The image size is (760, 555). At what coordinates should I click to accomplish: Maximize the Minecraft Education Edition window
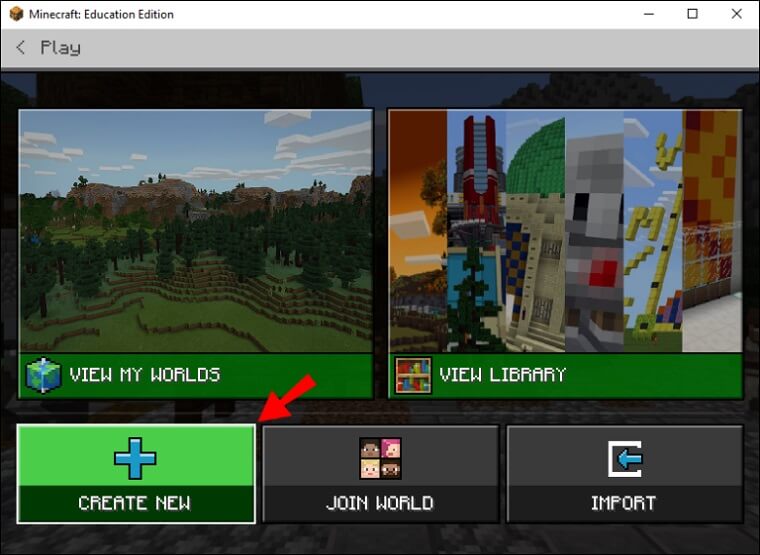pyautogui.click(x=693, y=14)
